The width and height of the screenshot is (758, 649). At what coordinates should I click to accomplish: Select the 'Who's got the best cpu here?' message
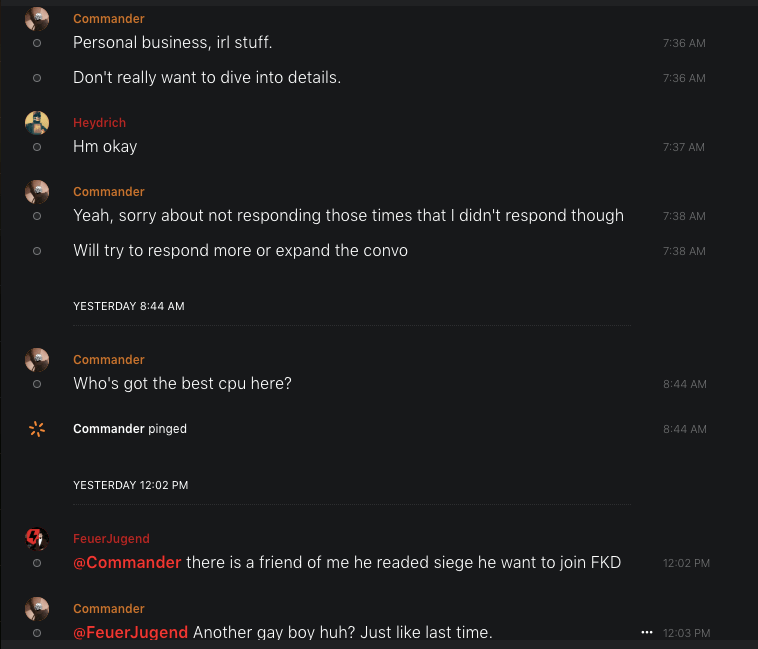(182, 384)
